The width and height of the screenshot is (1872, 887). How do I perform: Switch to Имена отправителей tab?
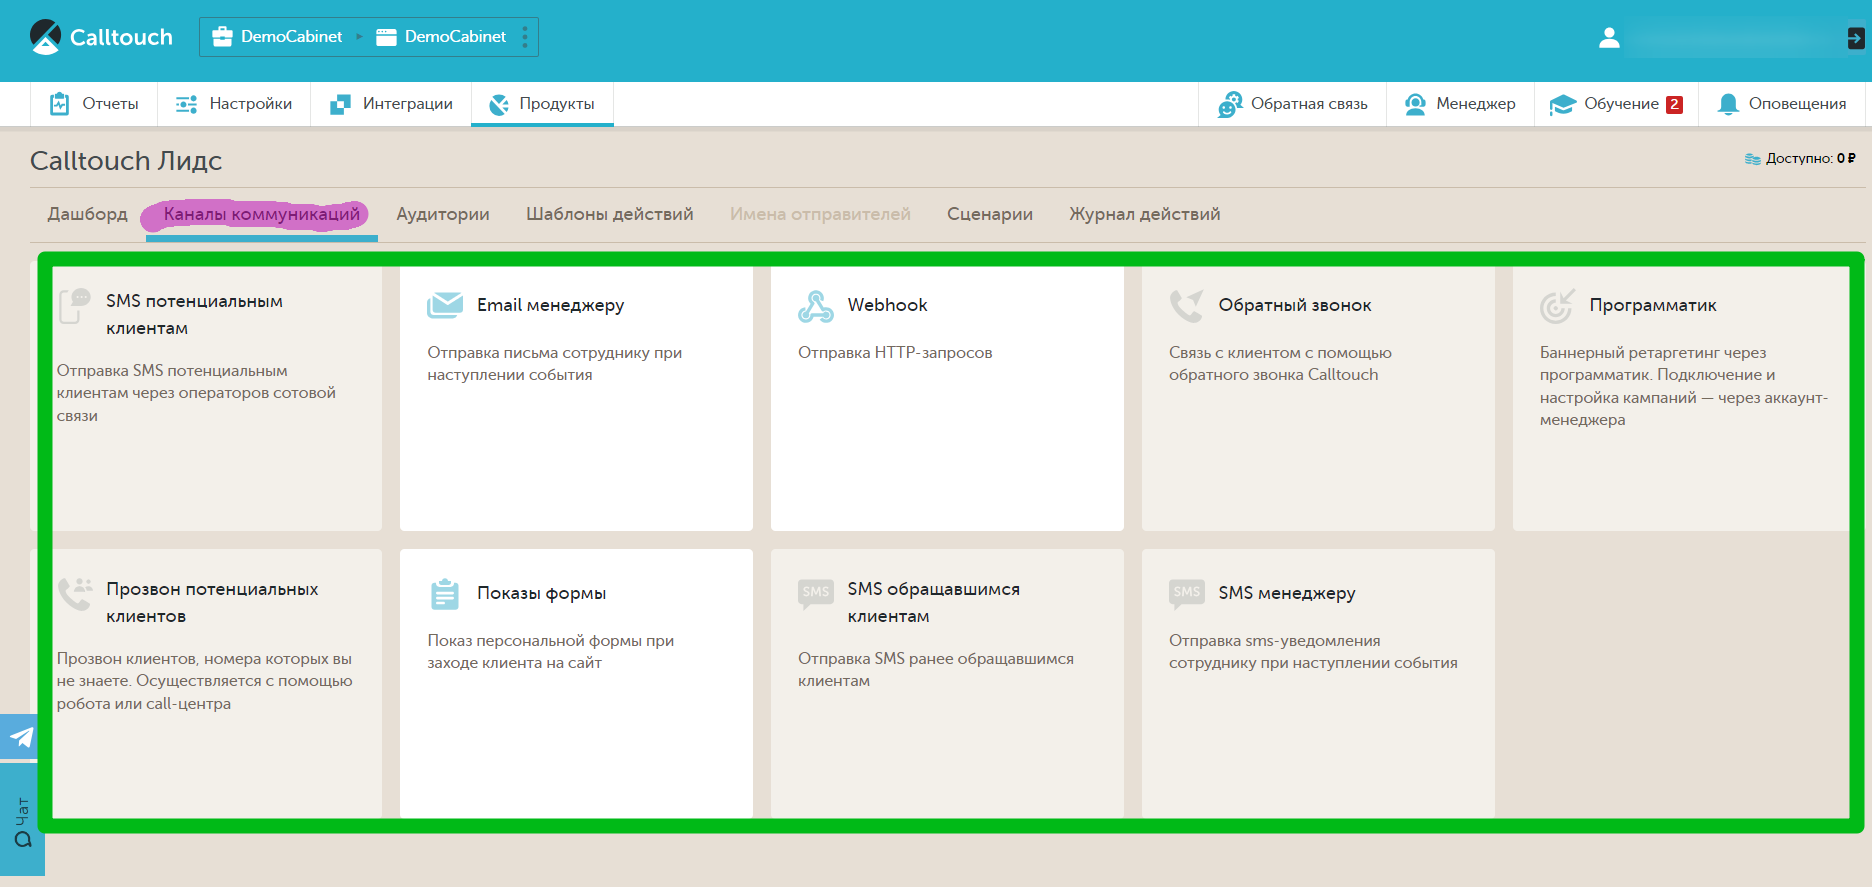[x=820, y=214]
